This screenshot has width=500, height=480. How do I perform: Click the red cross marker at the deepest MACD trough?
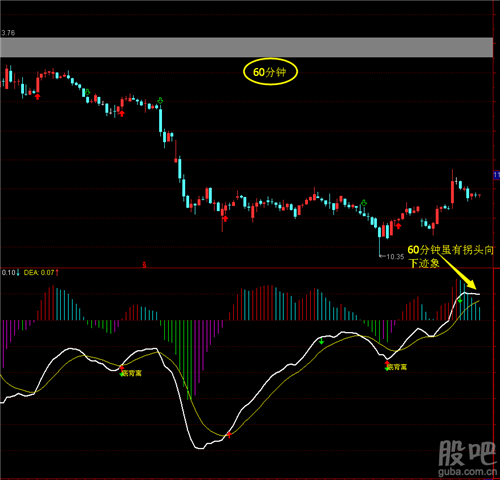[x=229, y=434]
